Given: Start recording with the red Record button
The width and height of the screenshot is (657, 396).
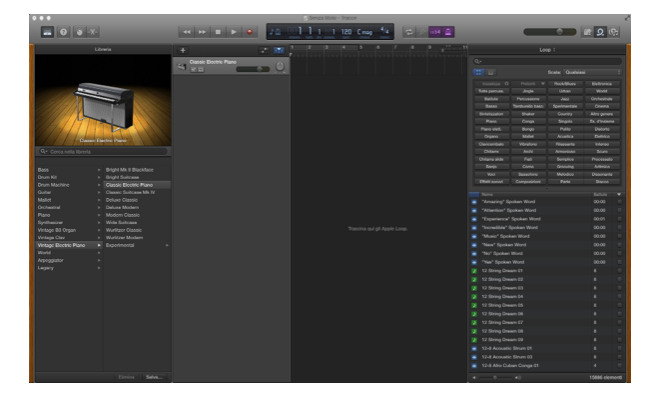Looking at the screenshot, I should [250, 32].
